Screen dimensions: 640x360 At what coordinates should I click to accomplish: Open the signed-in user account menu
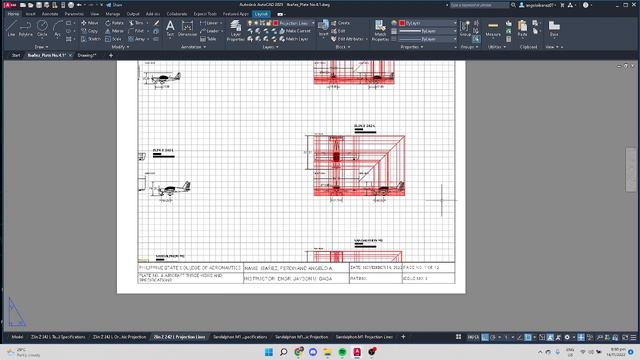[538, 5]
